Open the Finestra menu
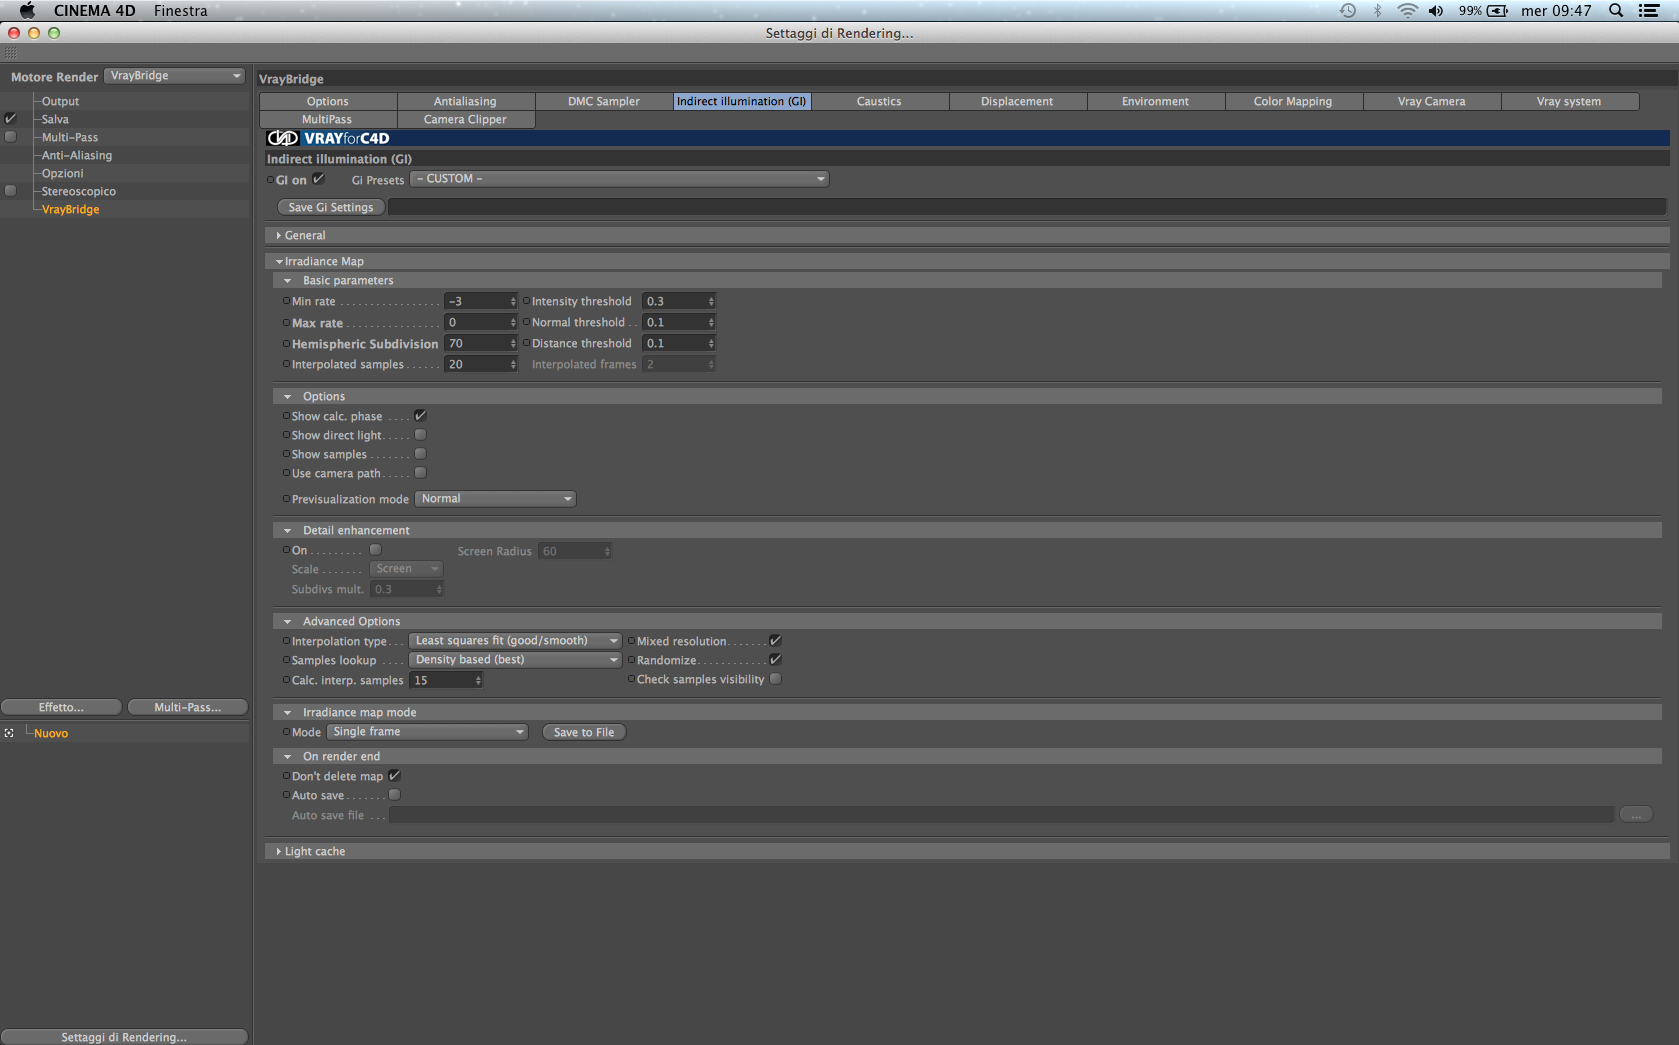Viewport: 1679px width, 1045px height. [x=181, y=11]
